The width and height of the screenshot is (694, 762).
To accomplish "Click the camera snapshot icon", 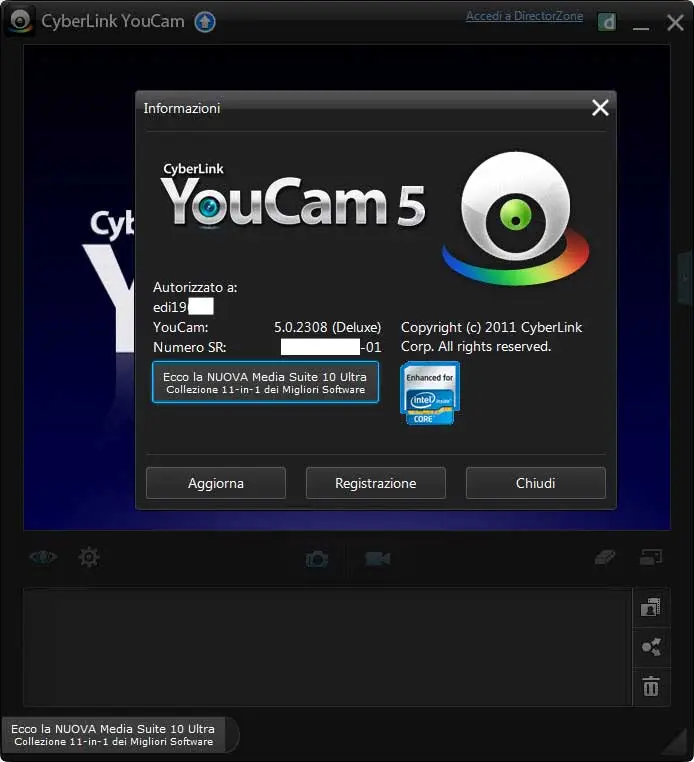I will 317,559.
